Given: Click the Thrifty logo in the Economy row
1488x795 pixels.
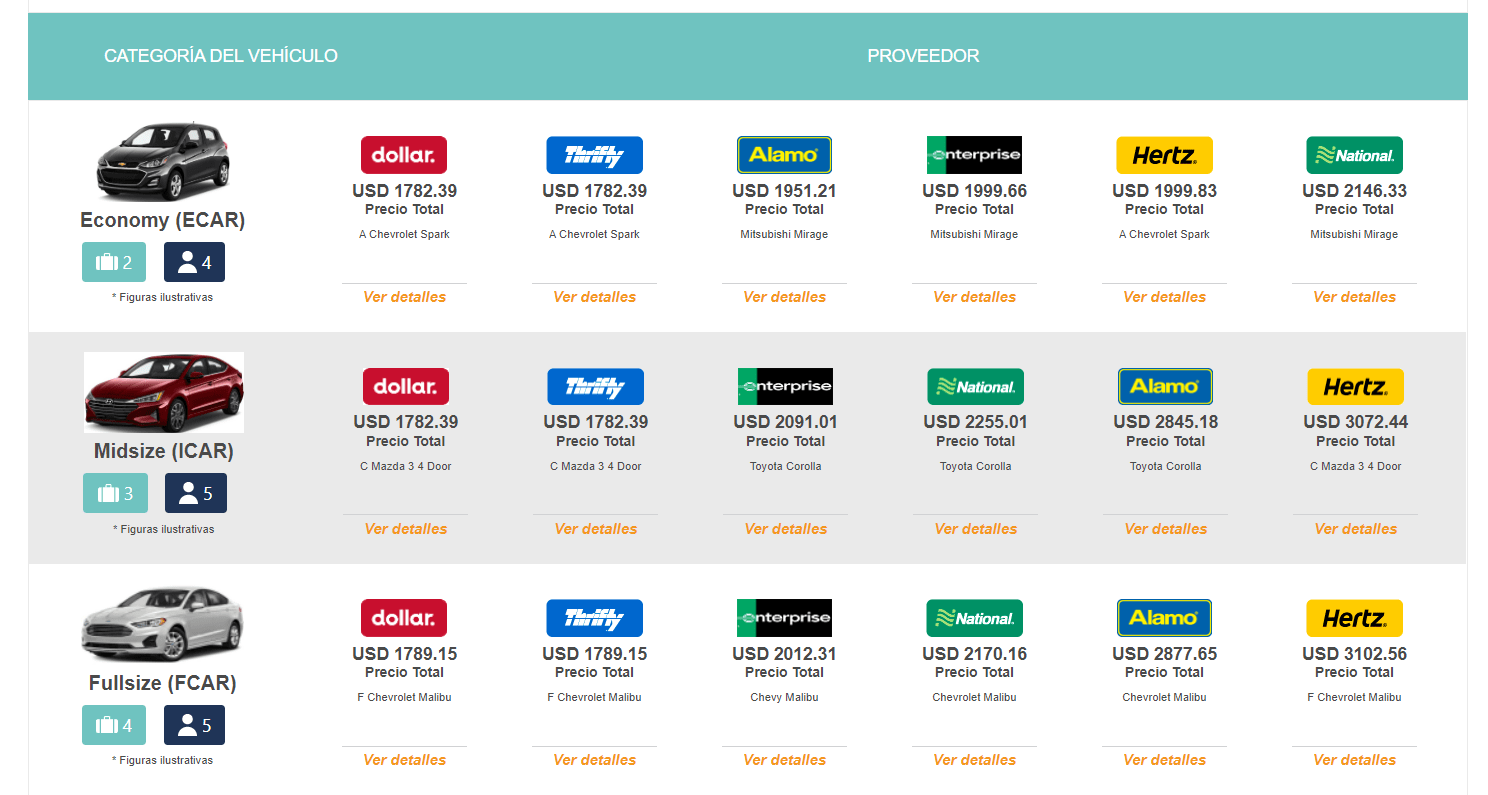Looking at the screenshot, I should point(594,155).
